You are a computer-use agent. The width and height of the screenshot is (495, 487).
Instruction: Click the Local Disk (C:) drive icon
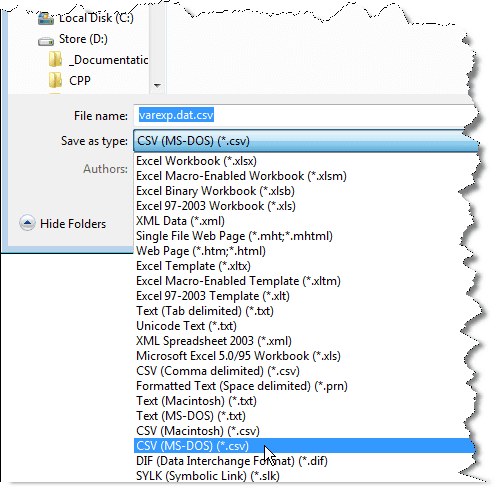tap(46, 19)
